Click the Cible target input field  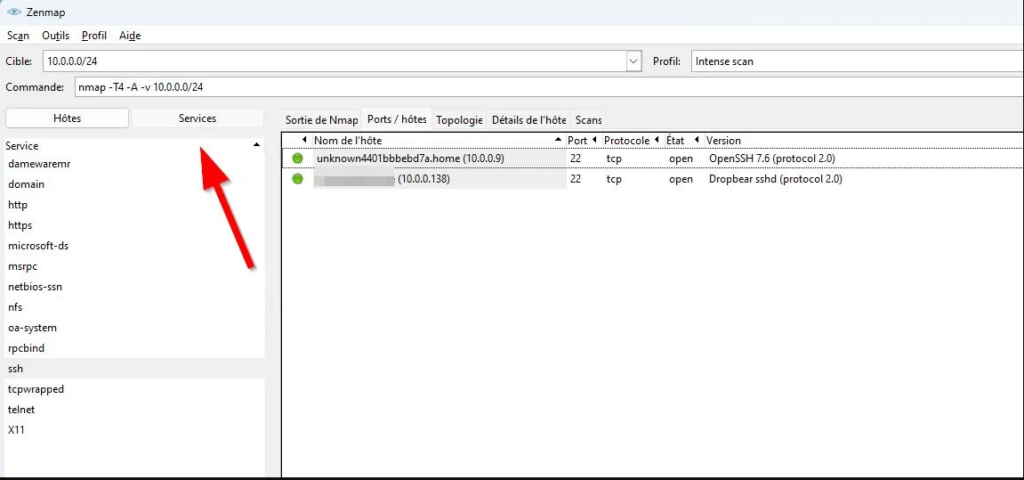(335, 61)
